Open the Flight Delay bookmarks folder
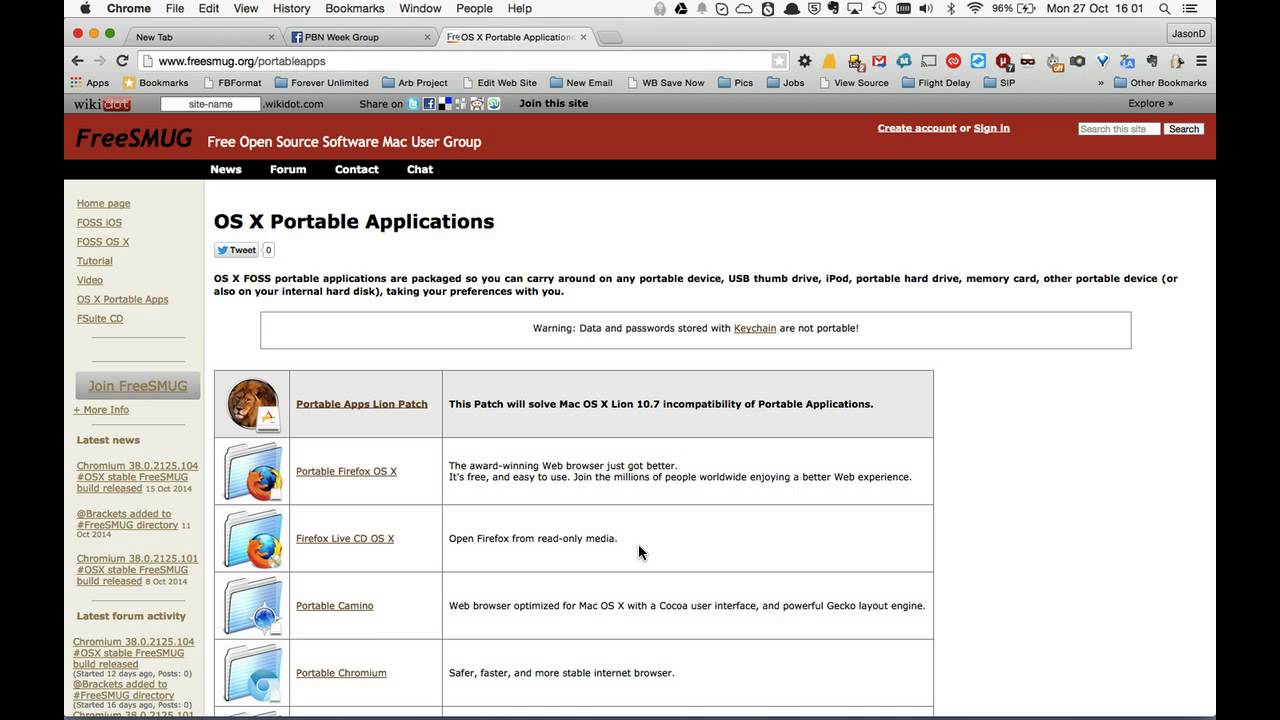Image resolution: width=1280 pixels, height=720 pixels. pos(935,83)
